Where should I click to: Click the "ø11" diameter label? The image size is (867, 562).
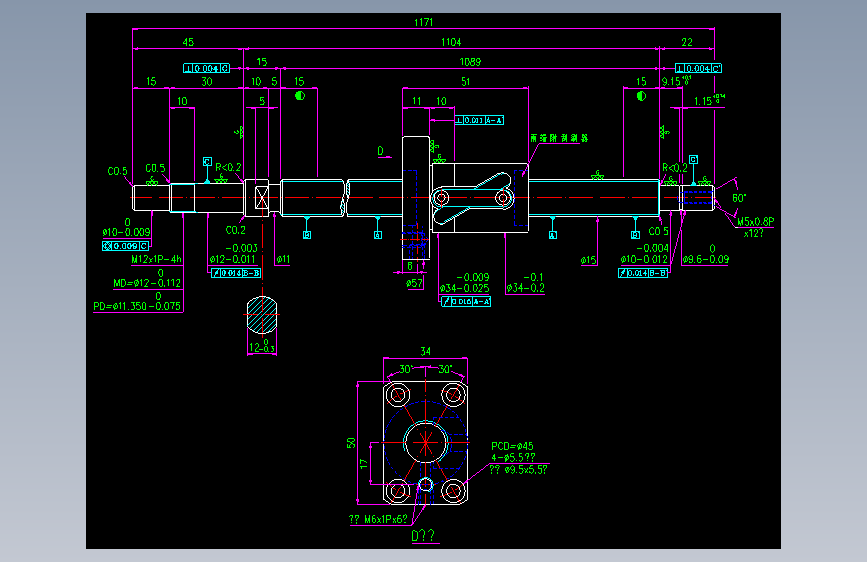(x=283, y=259)
